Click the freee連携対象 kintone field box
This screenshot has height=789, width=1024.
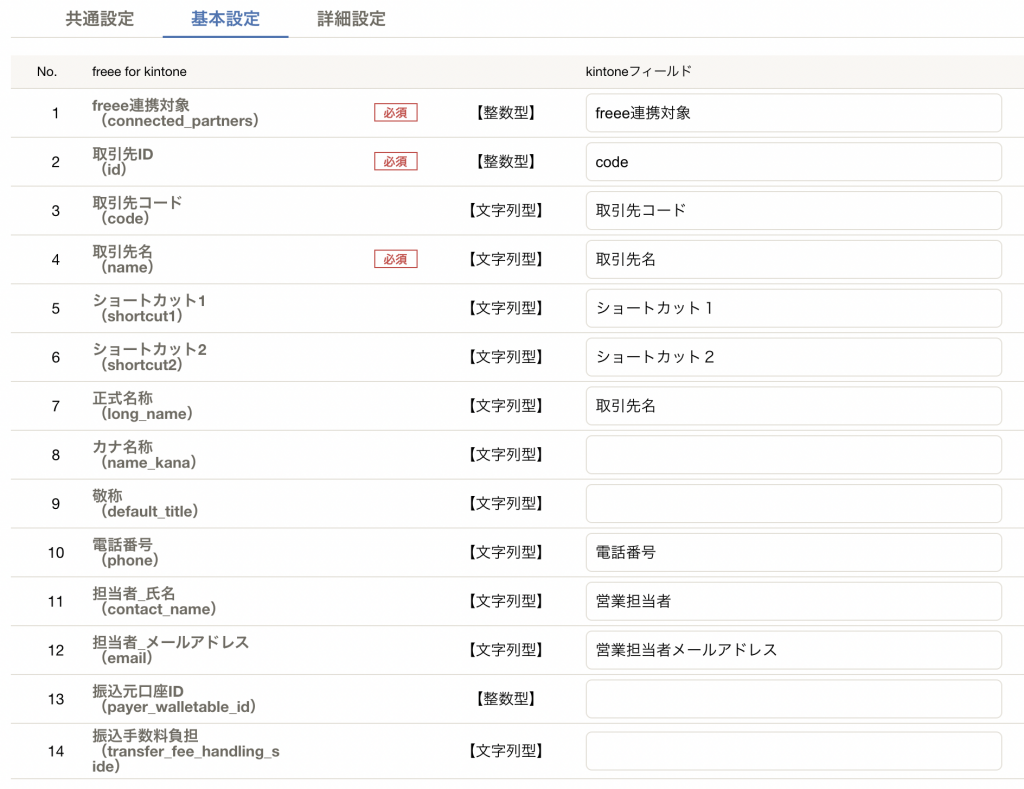(793, 113)
